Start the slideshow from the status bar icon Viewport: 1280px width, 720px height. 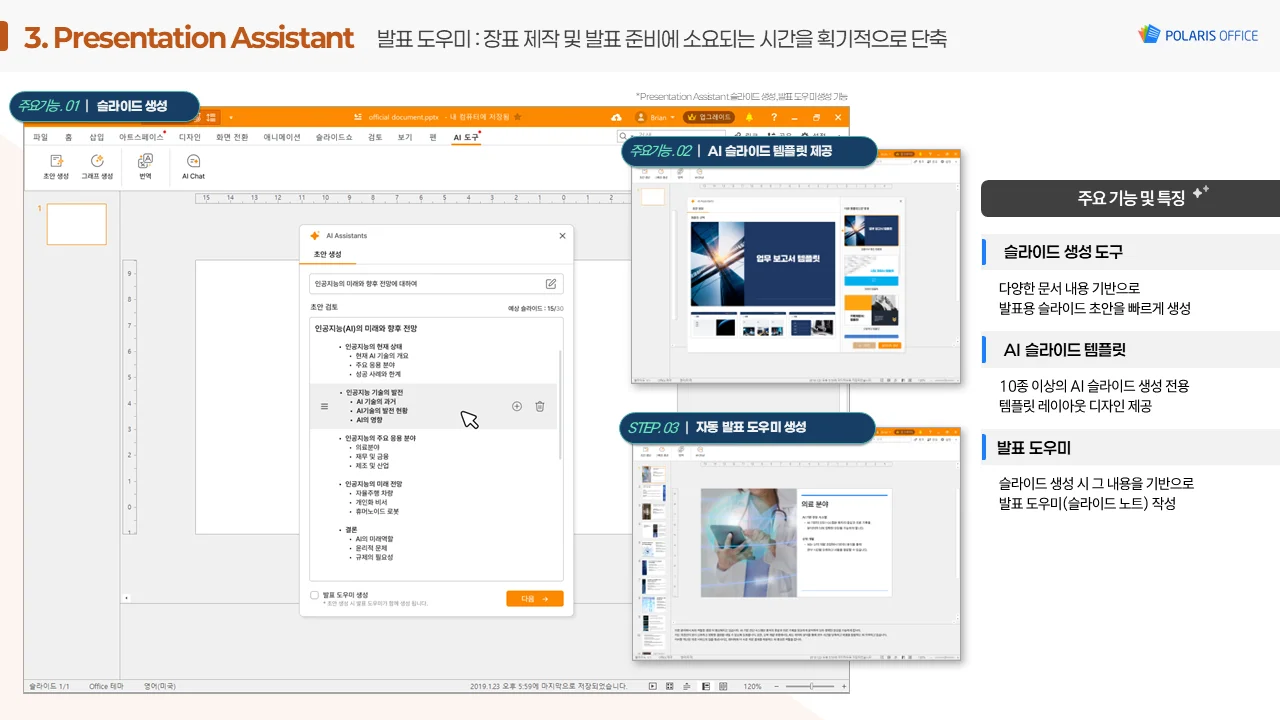pyautogui.click(x=654, y=686)
